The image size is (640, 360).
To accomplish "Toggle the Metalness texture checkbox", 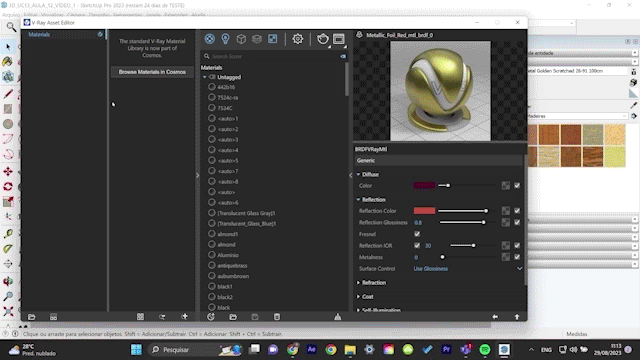I will point(517,257).
